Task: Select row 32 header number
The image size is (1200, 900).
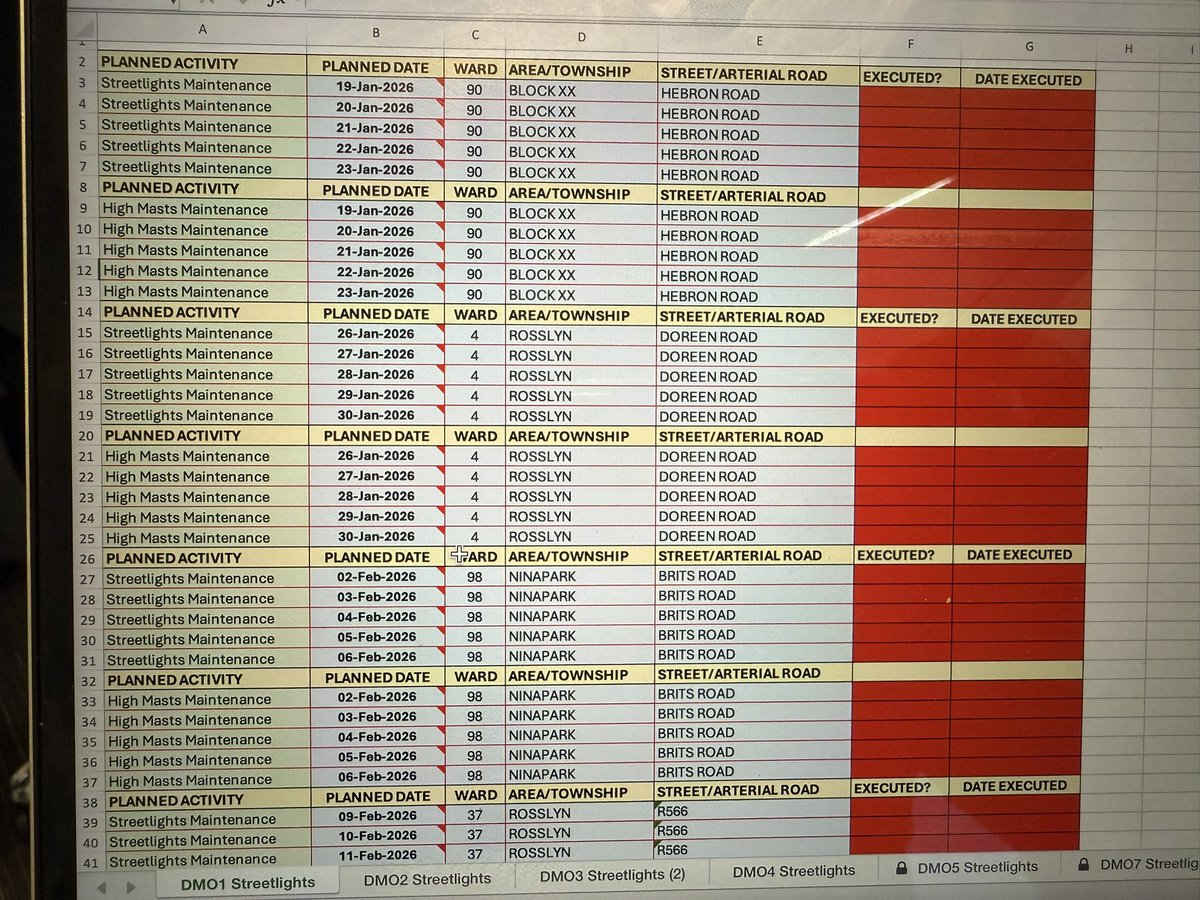Action: point(89,680)
